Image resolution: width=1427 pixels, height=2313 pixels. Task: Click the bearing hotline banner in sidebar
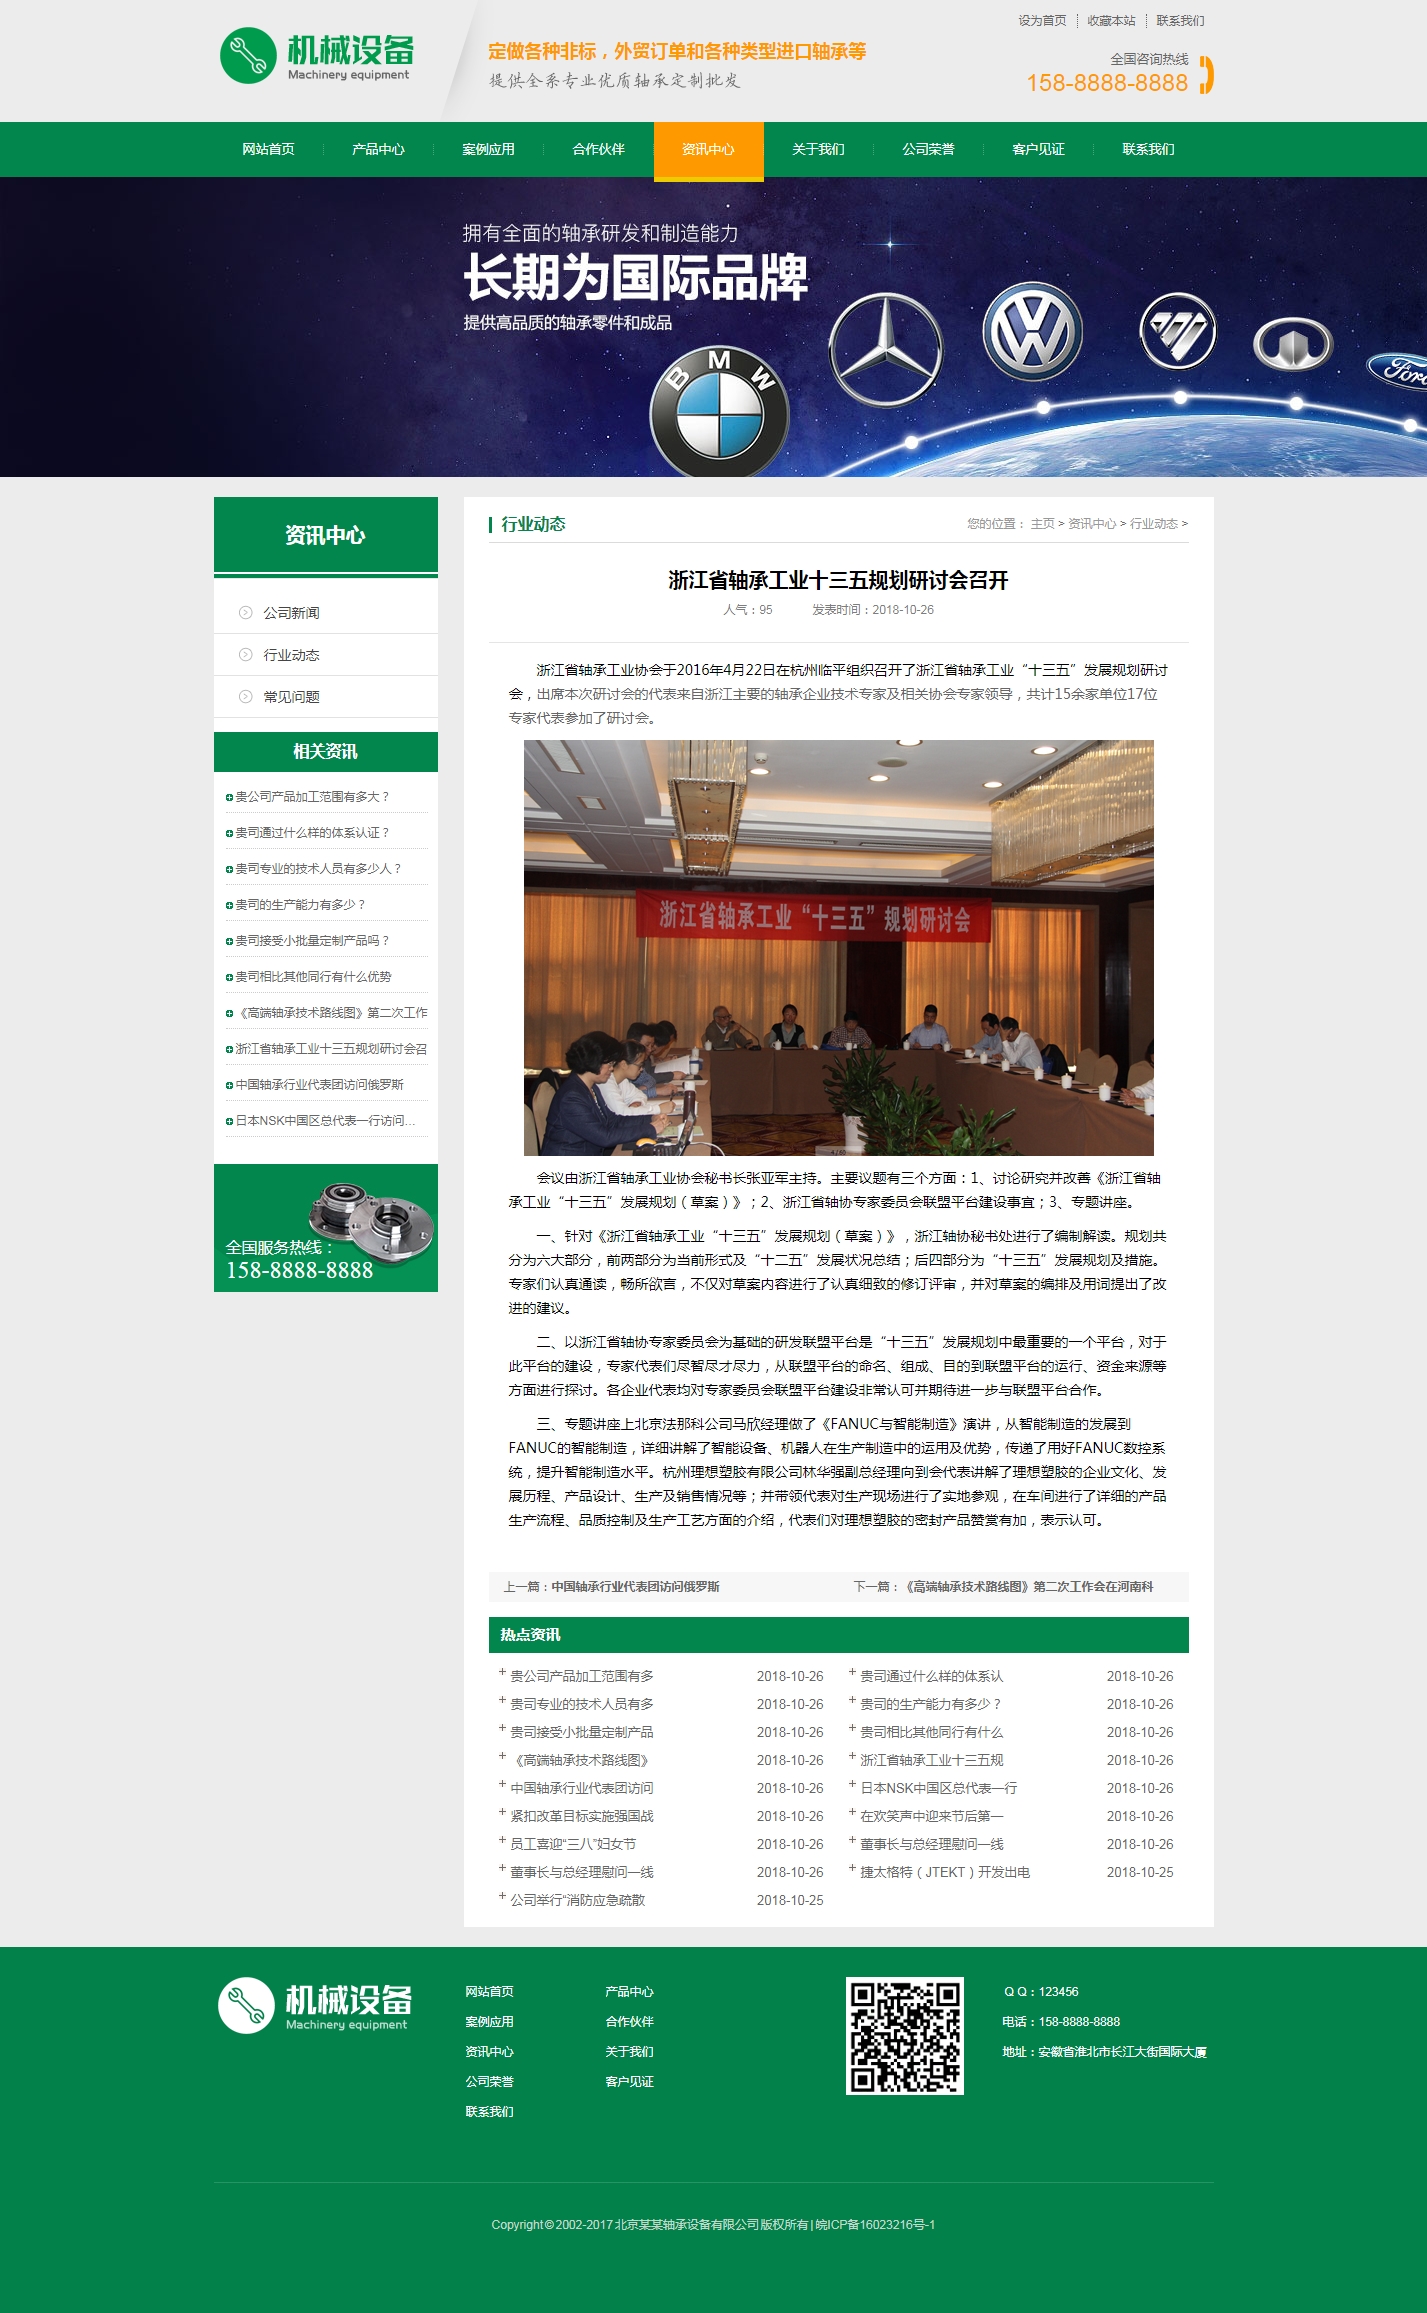coord(326,1228)
